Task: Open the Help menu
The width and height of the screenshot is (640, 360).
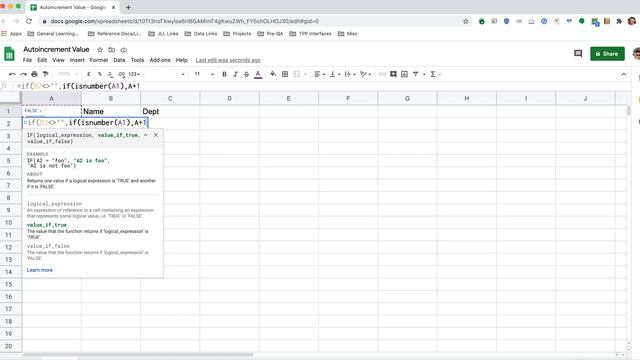Action: (182, 60)
